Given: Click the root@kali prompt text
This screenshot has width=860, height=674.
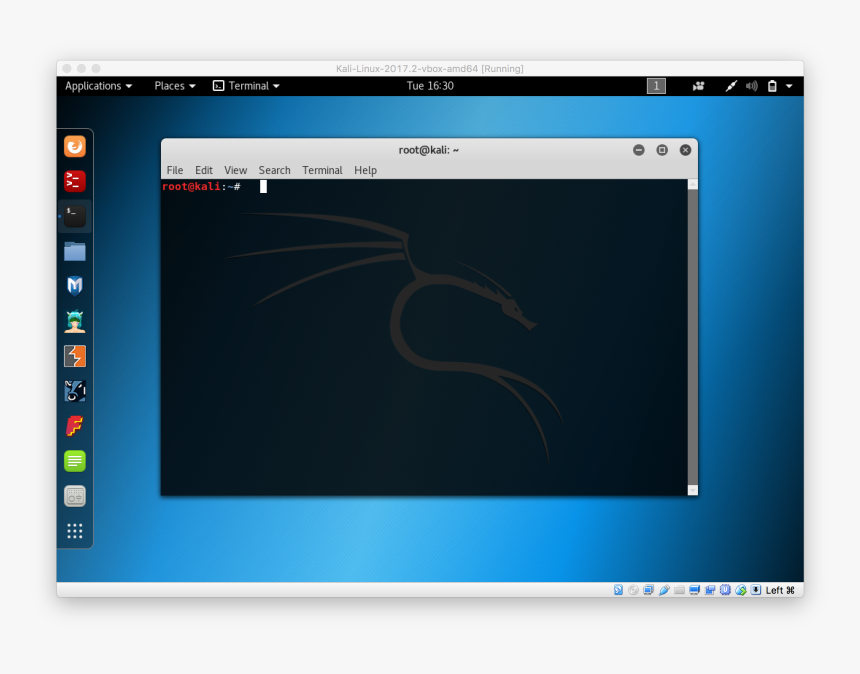Looking at the screenshot, I should [201, 186].
